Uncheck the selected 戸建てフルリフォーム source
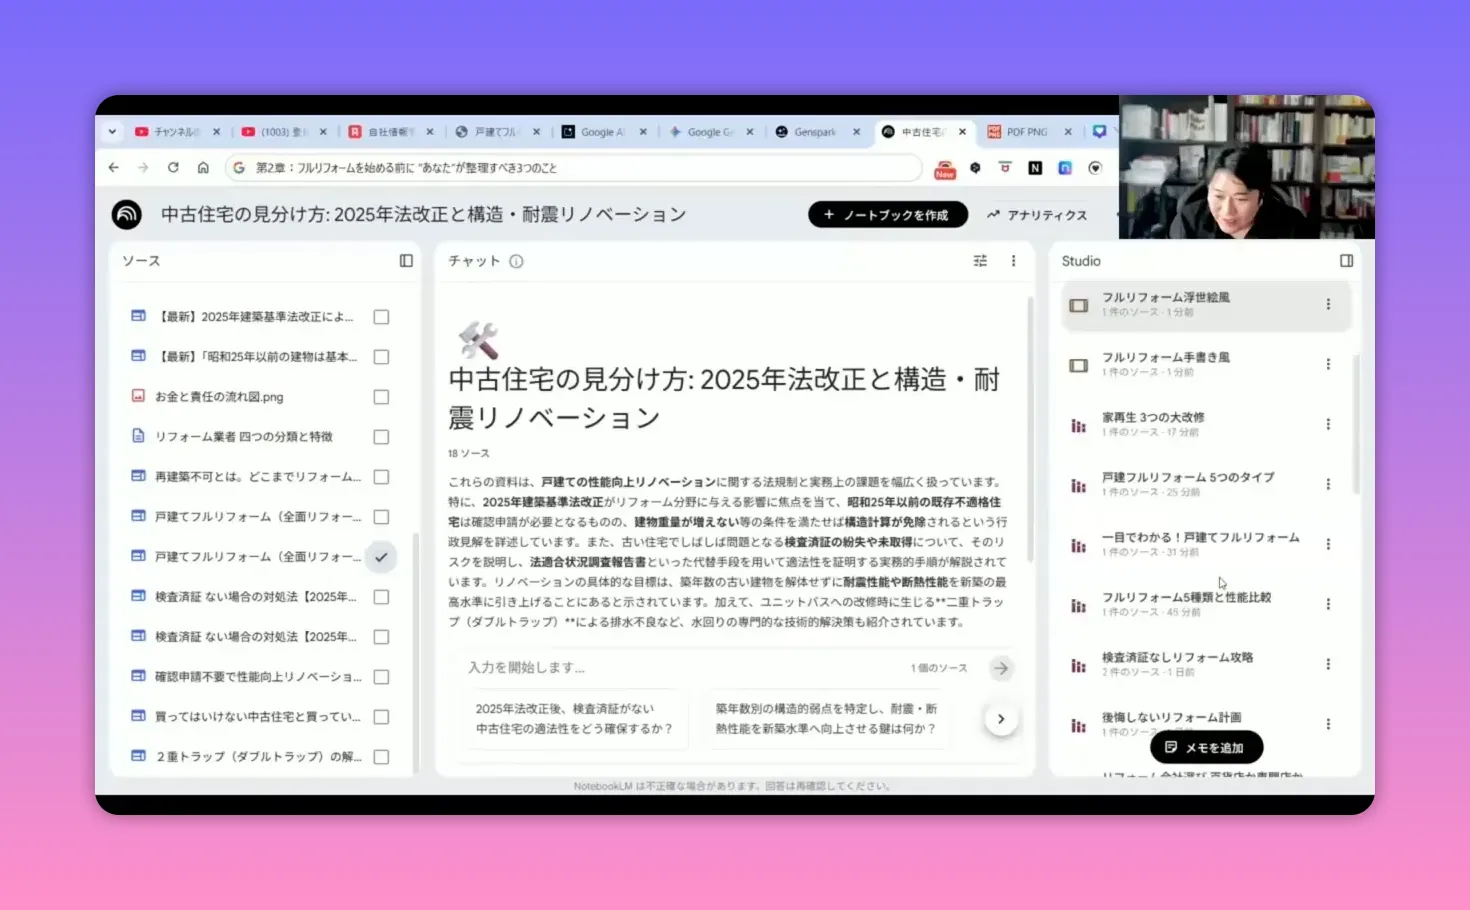 [381, 556]
